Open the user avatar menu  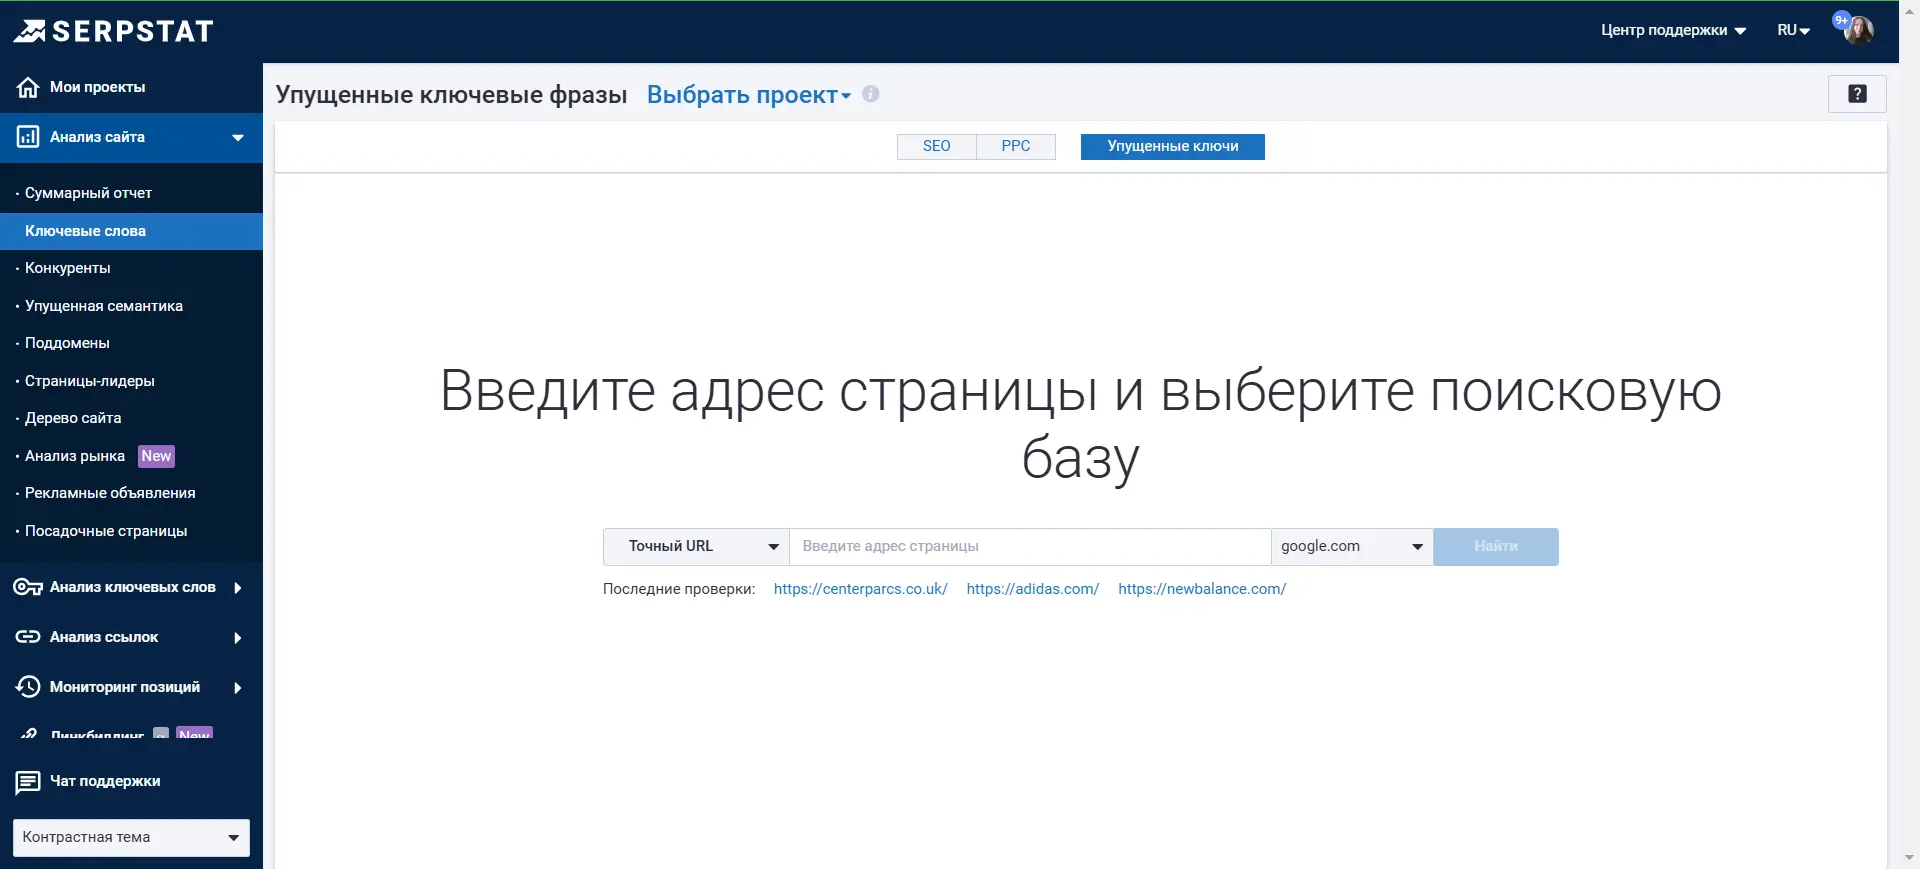point(1859,30)
